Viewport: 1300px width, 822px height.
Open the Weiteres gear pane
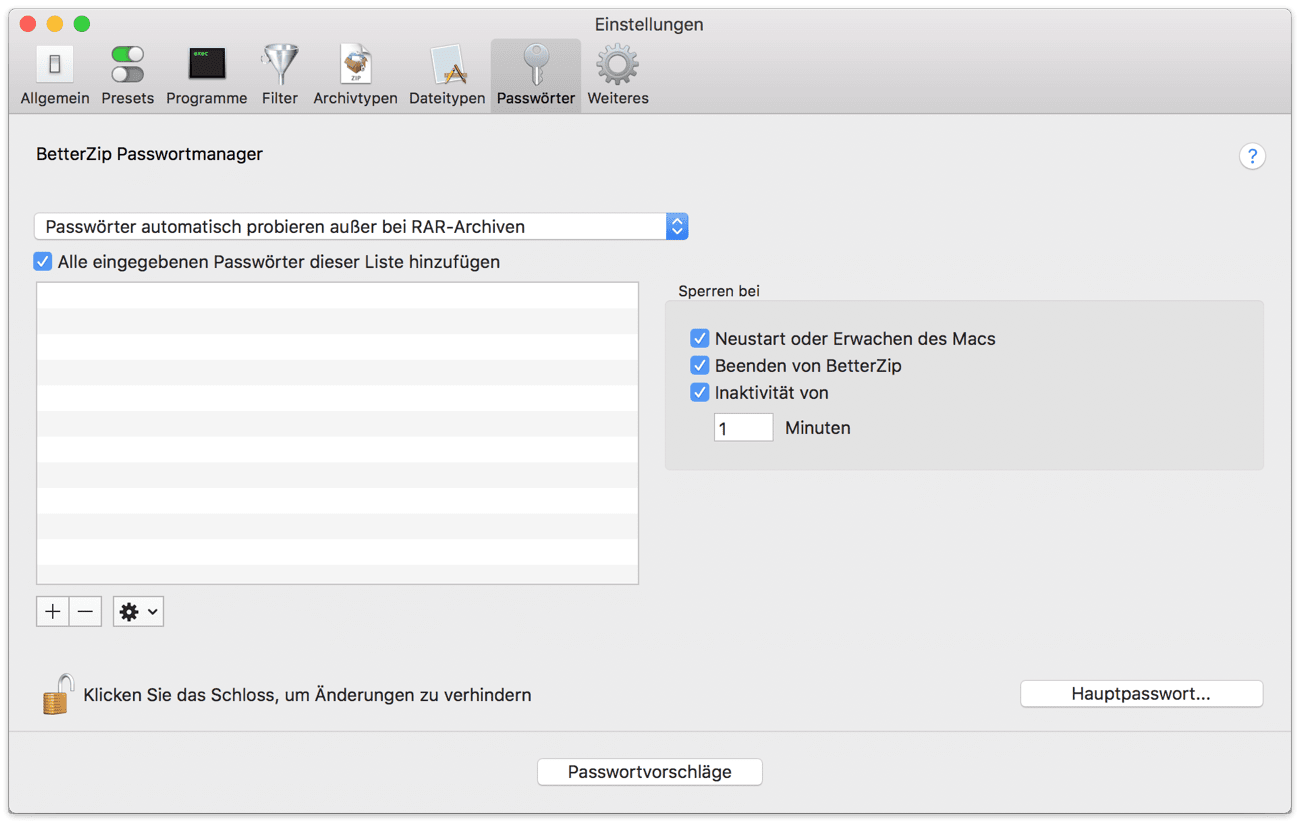[618, 75]
